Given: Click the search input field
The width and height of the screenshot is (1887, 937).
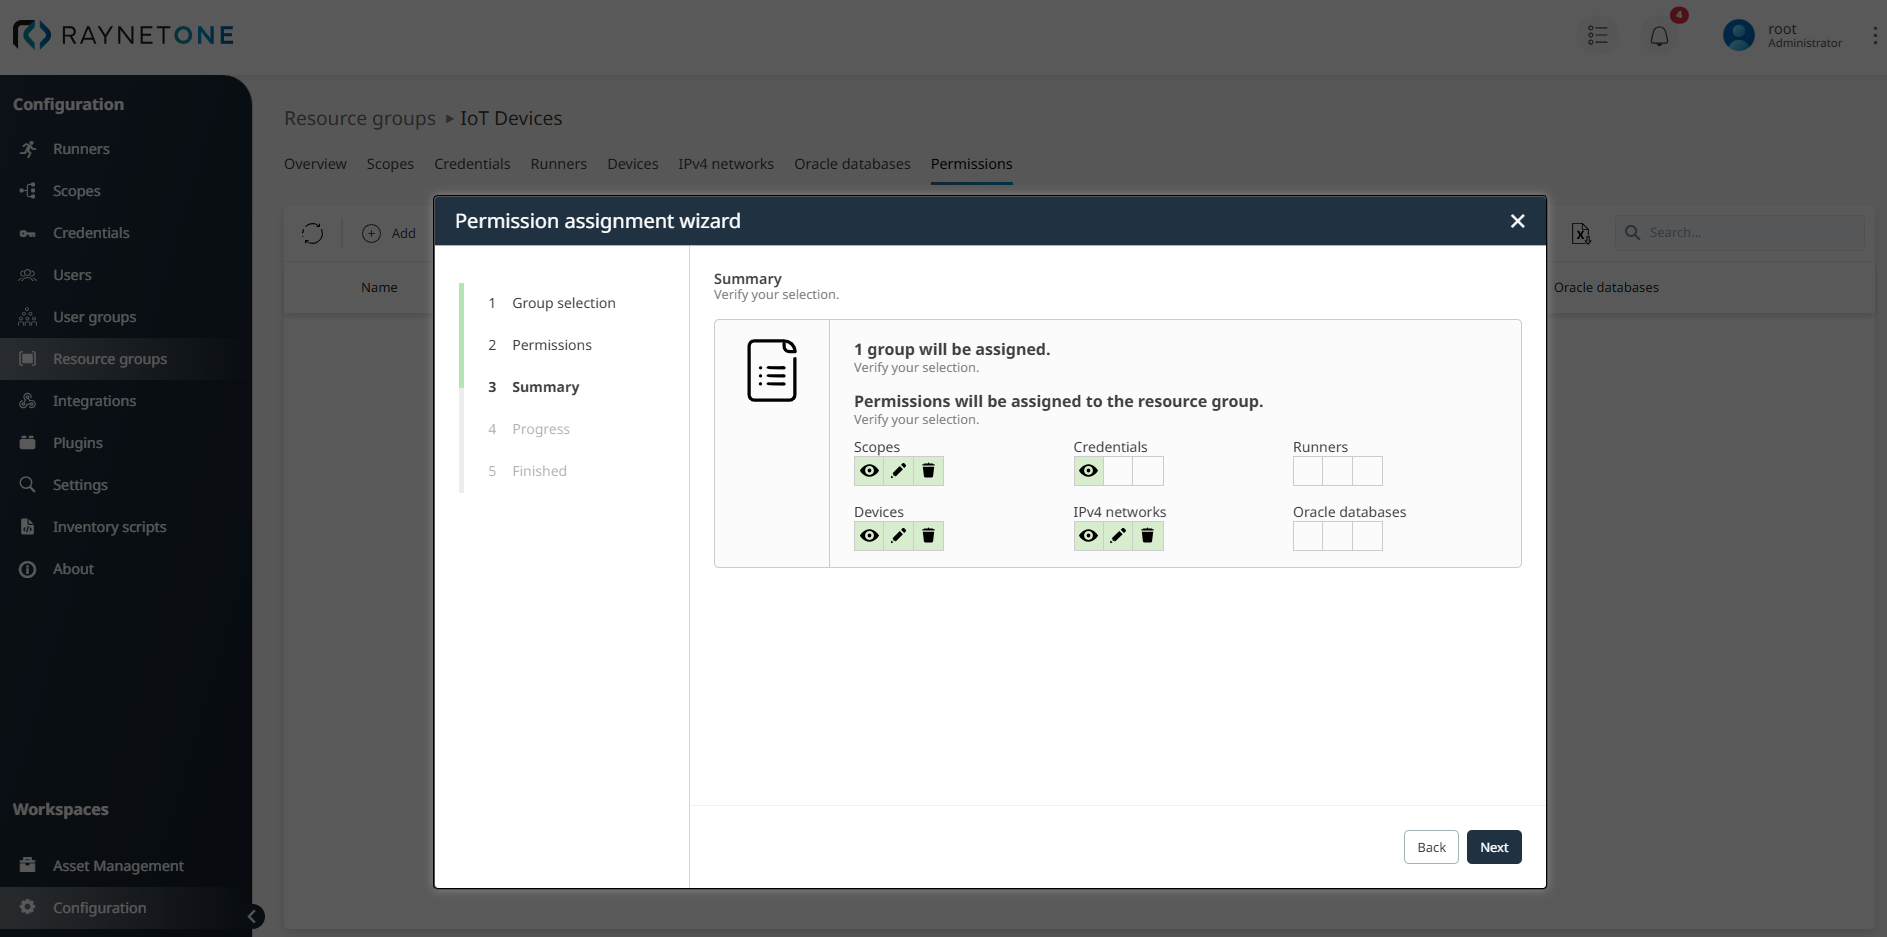Looking at the screenshot, I should pos(1740,232).
